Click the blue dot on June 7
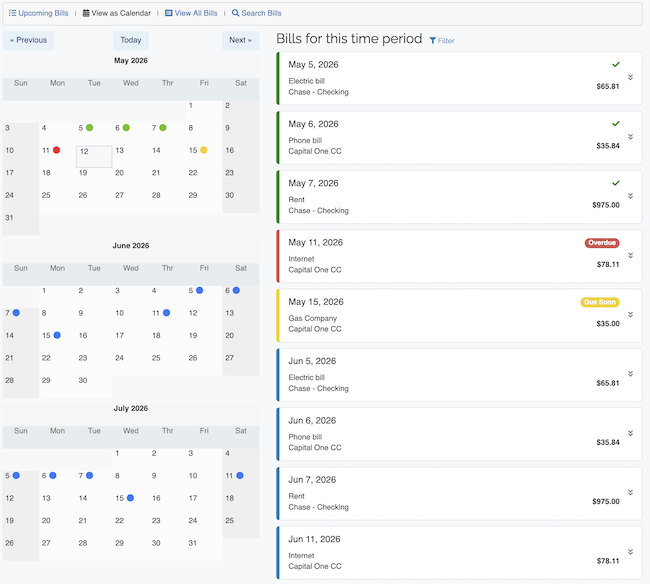650x584 pixels. tap(16, 313)
